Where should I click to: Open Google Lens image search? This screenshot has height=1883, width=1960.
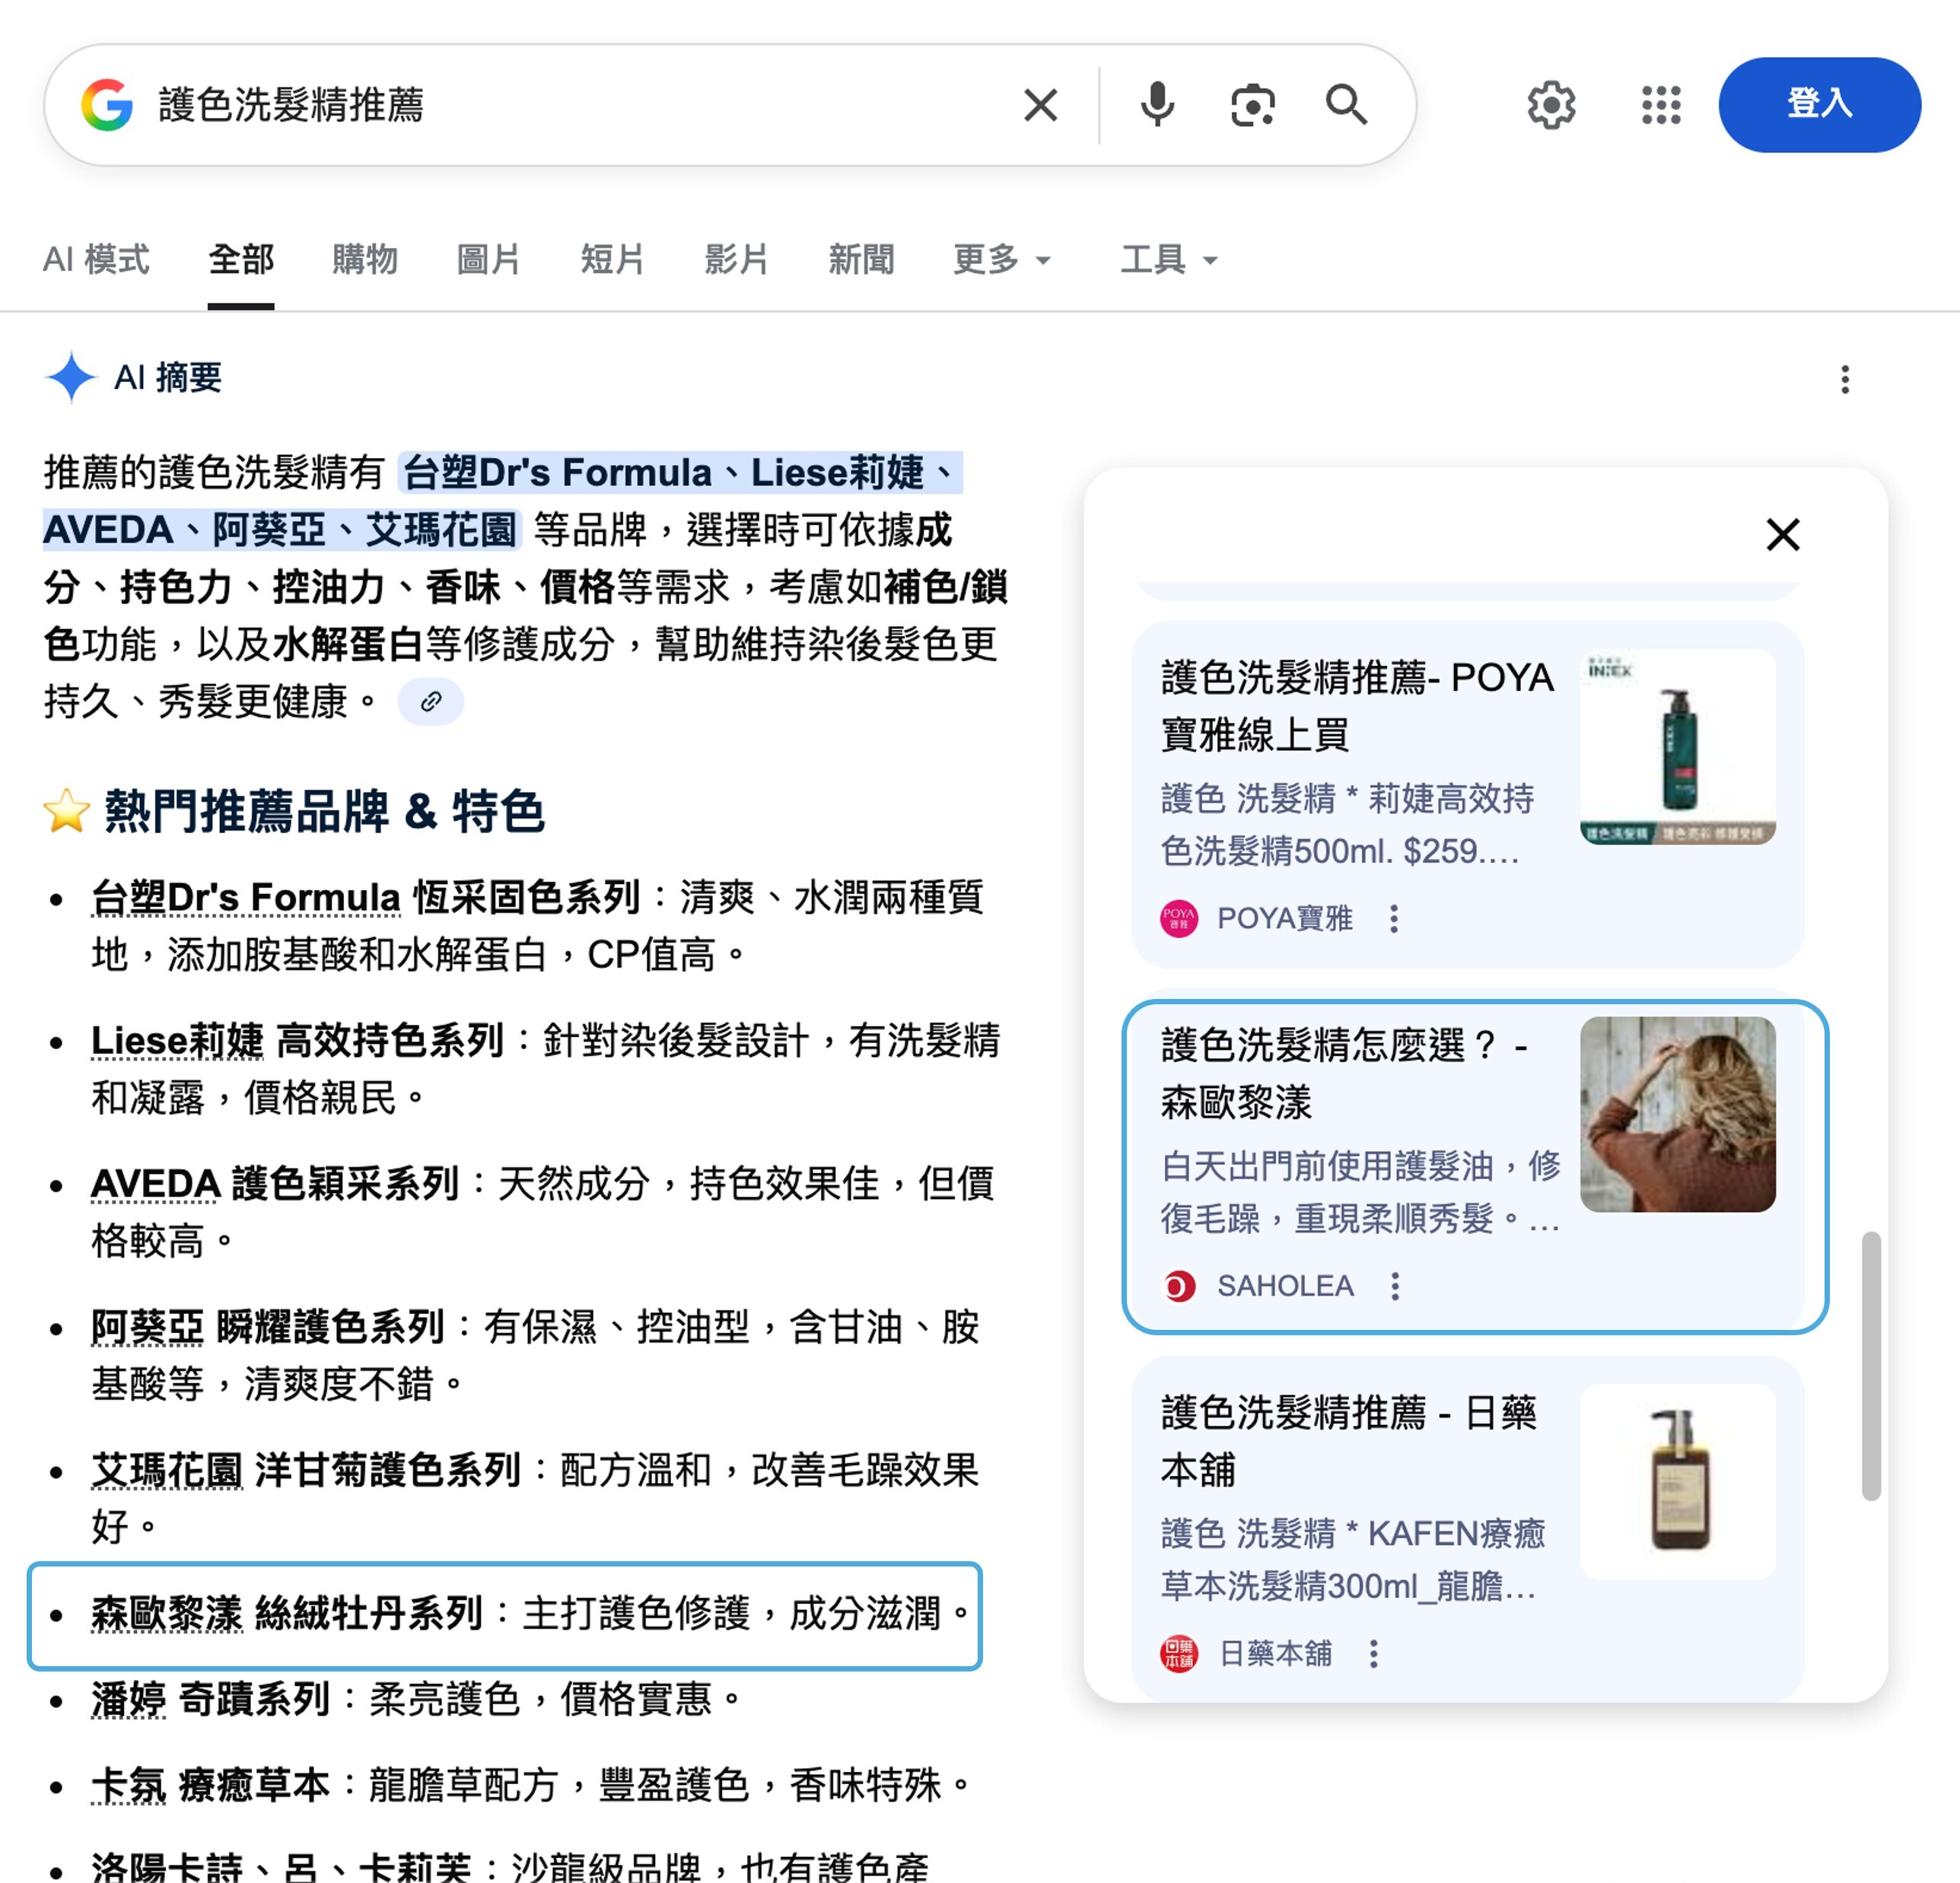pos(1252,104)
